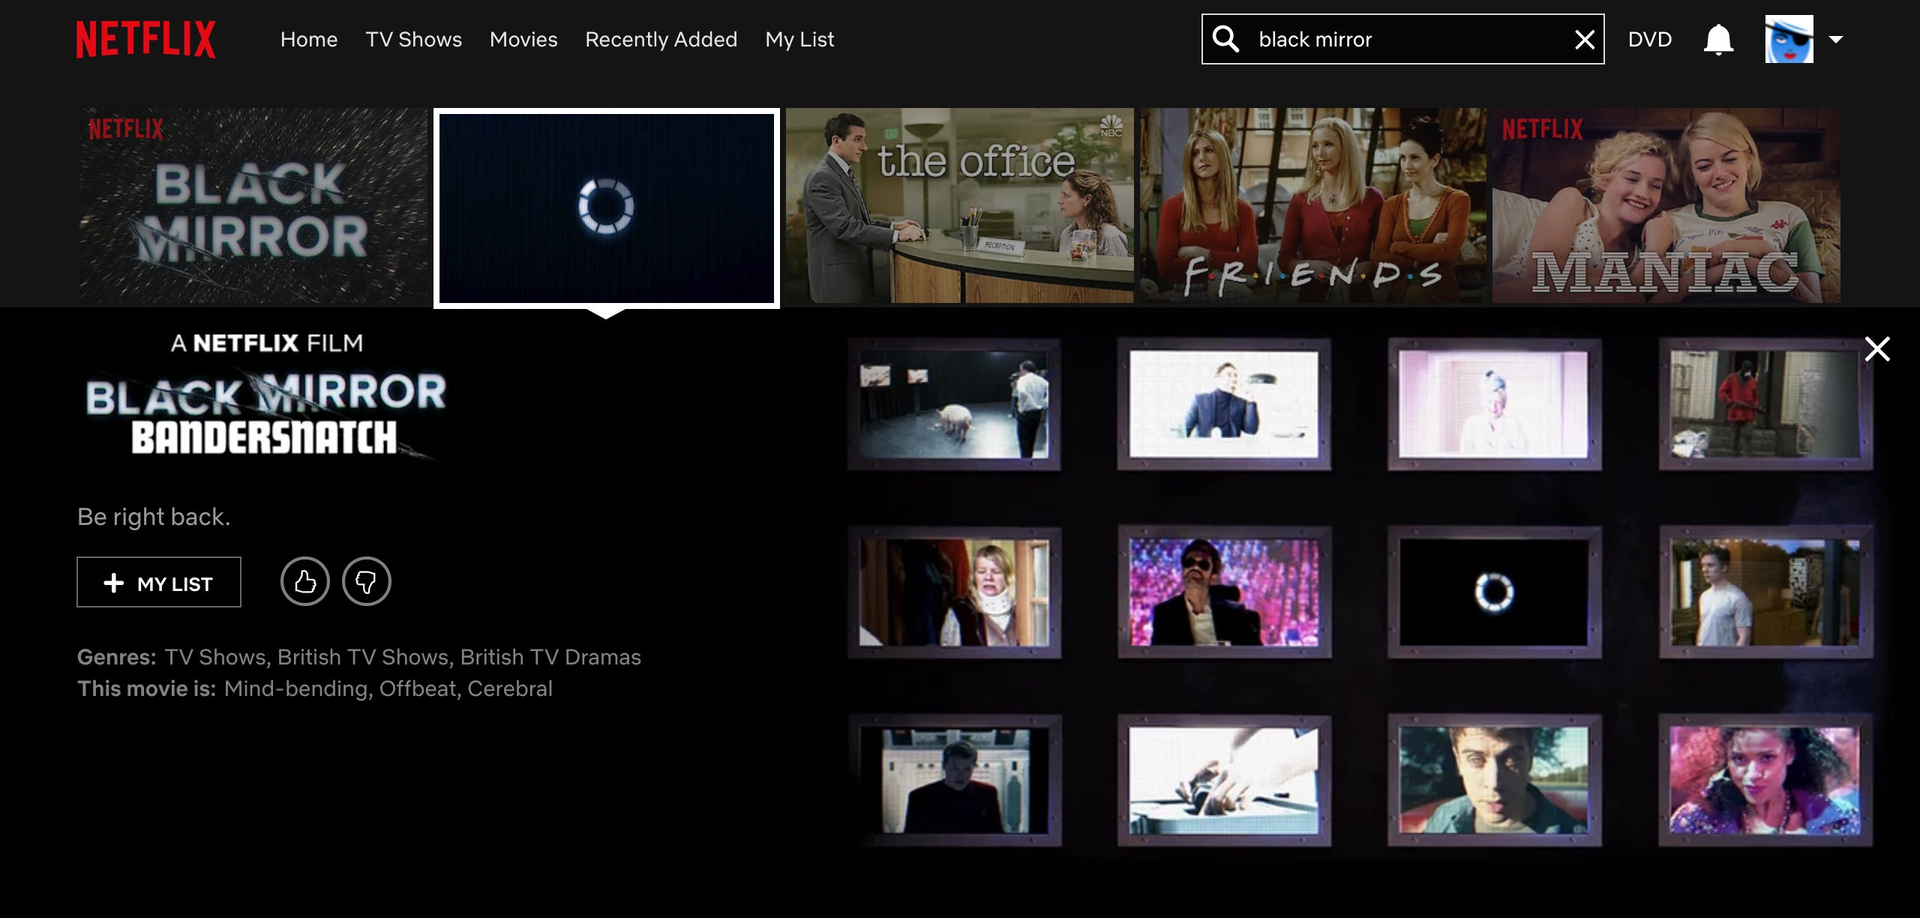
Task: Click the 'Be right back.' synopsis text
Action: [x=154, y=517]
